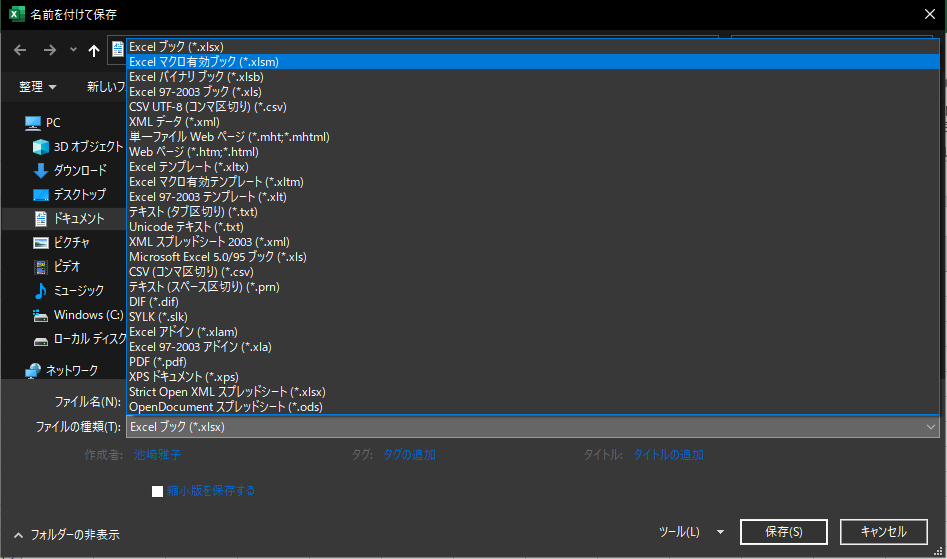Choose Microsoft Excel 5.0/95 ブック
The width and height of the screenshot is (947, 559).
[533, 257]
